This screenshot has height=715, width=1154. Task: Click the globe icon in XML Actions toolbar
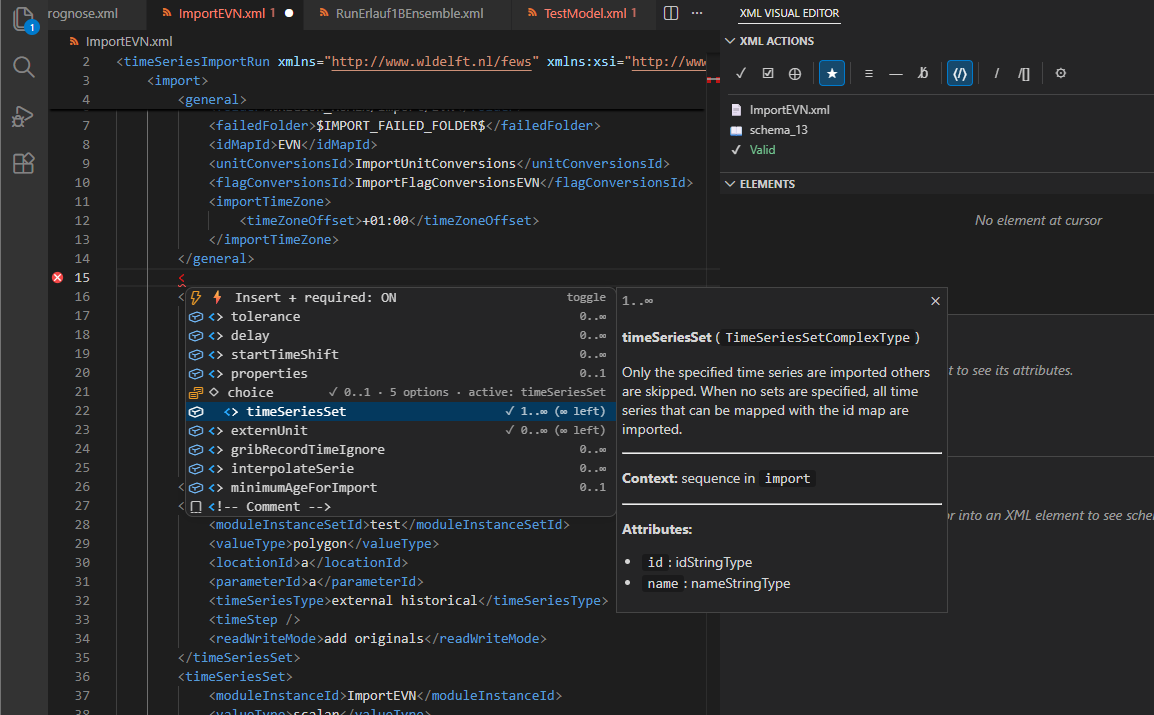pos(795,73)
